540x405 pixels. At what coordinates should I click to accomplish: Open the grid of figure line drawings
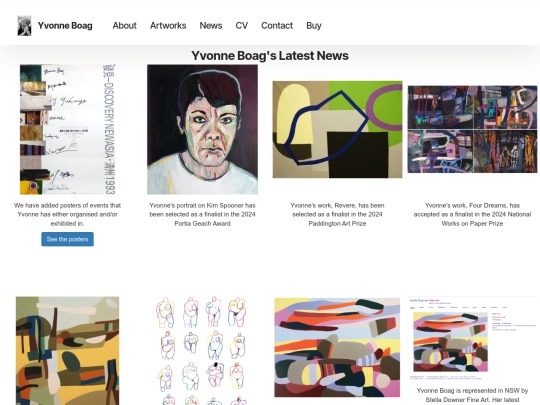point(202,351)
